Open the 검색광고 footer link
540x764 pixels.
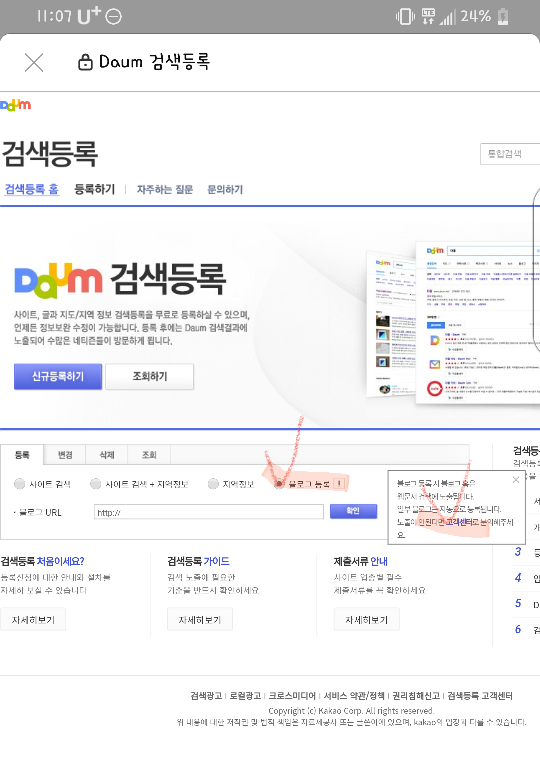[x=206, y=696]
